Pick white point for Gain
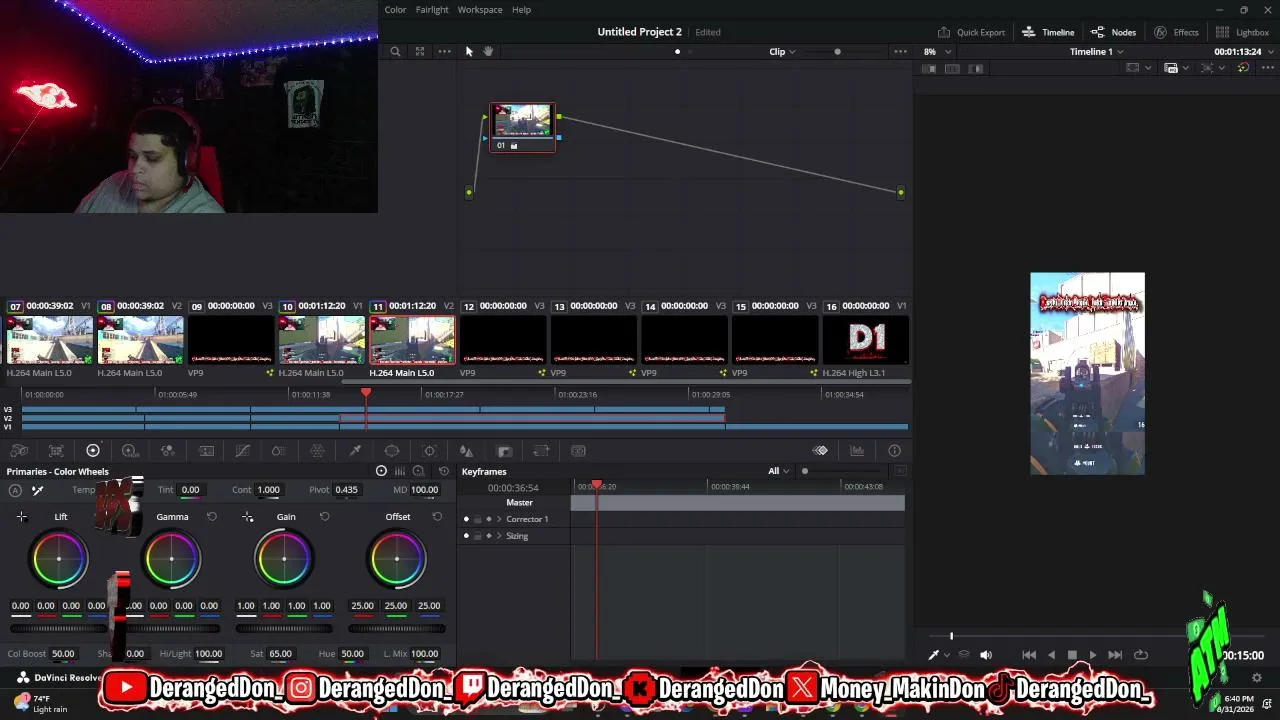Image resolution: width=1280 pixels, height=720 pixels. coord(247,517)
